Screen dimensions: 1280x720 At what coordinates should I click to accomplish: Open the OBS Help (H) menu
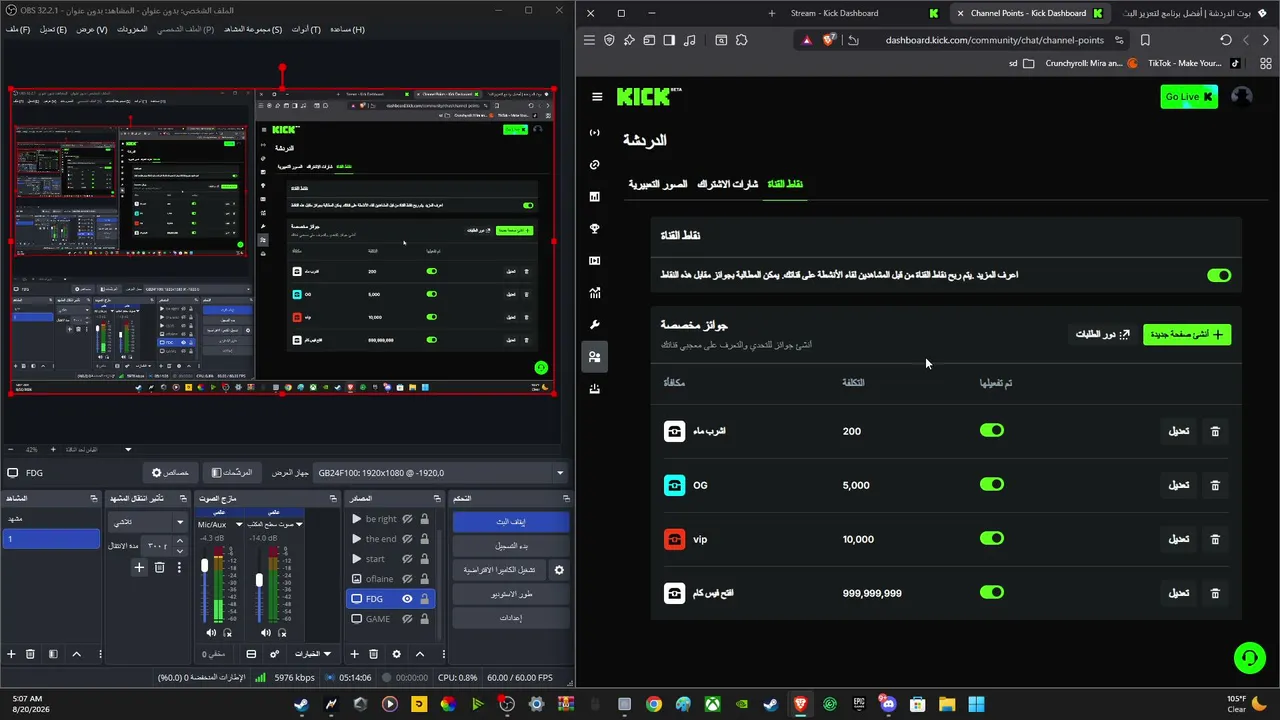point(347,29)
